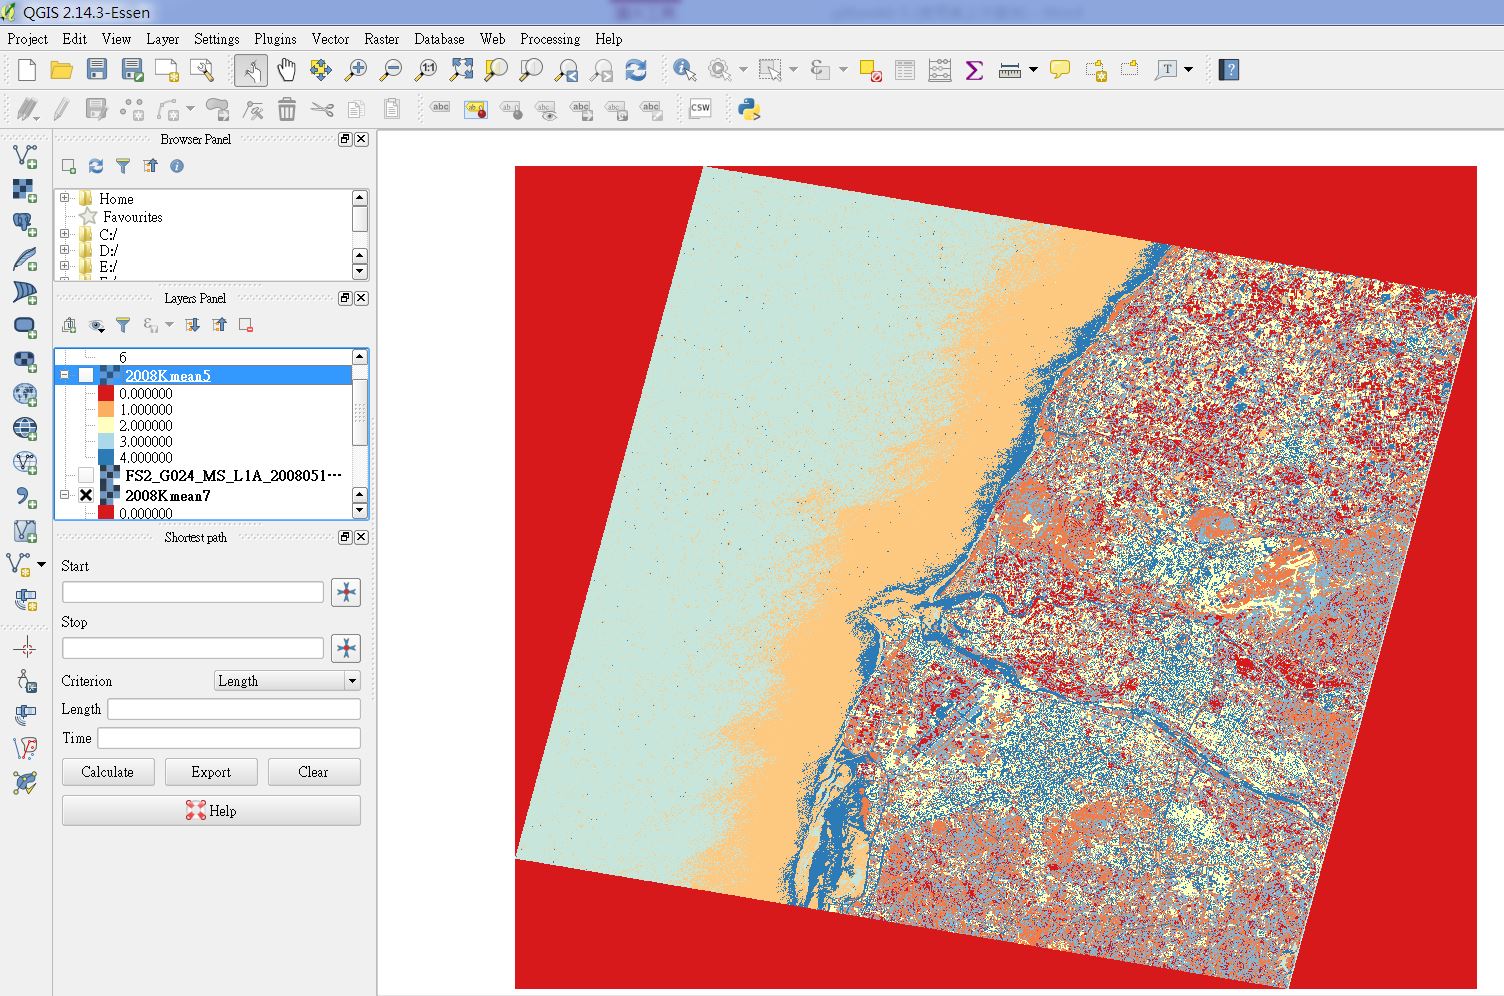Open the CSW metadata search plugin

(700, 109)
